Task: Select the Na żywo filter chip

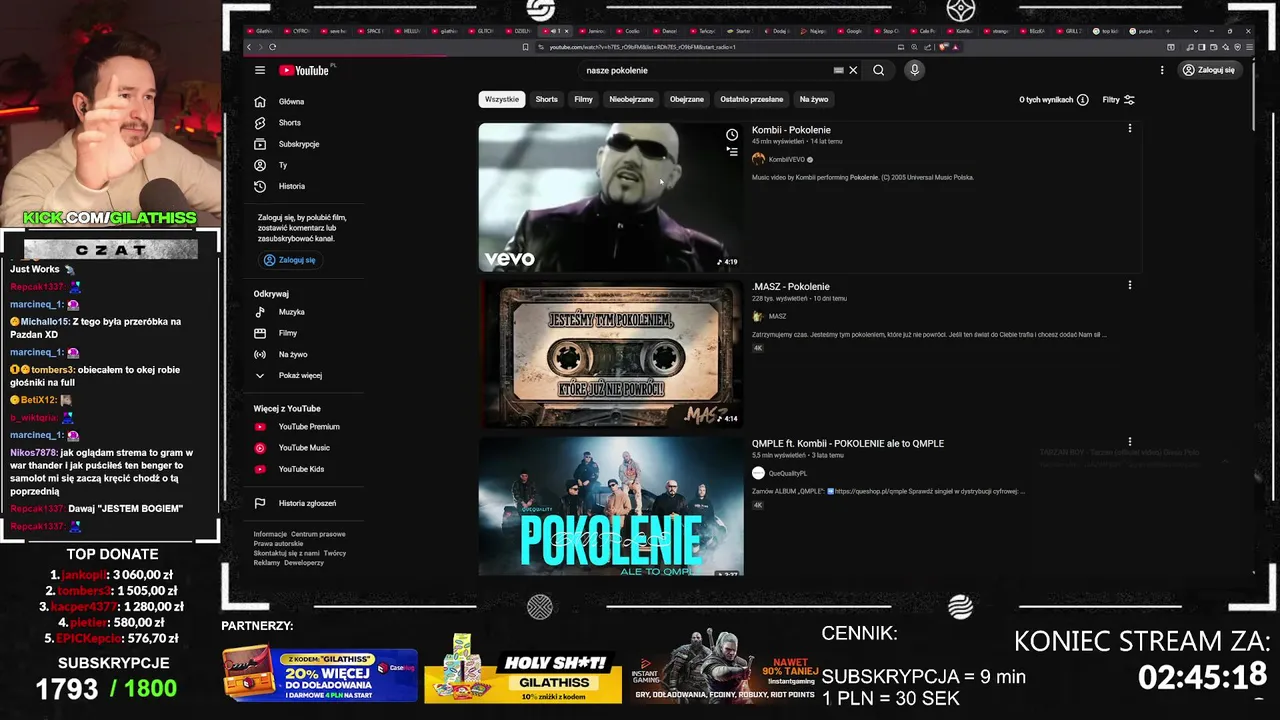Action: click(813, 99)
